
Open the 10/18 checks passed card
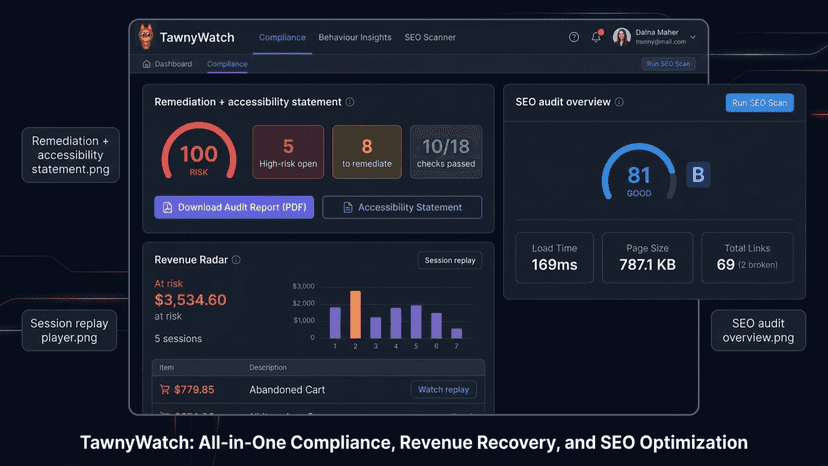(446, 152)
